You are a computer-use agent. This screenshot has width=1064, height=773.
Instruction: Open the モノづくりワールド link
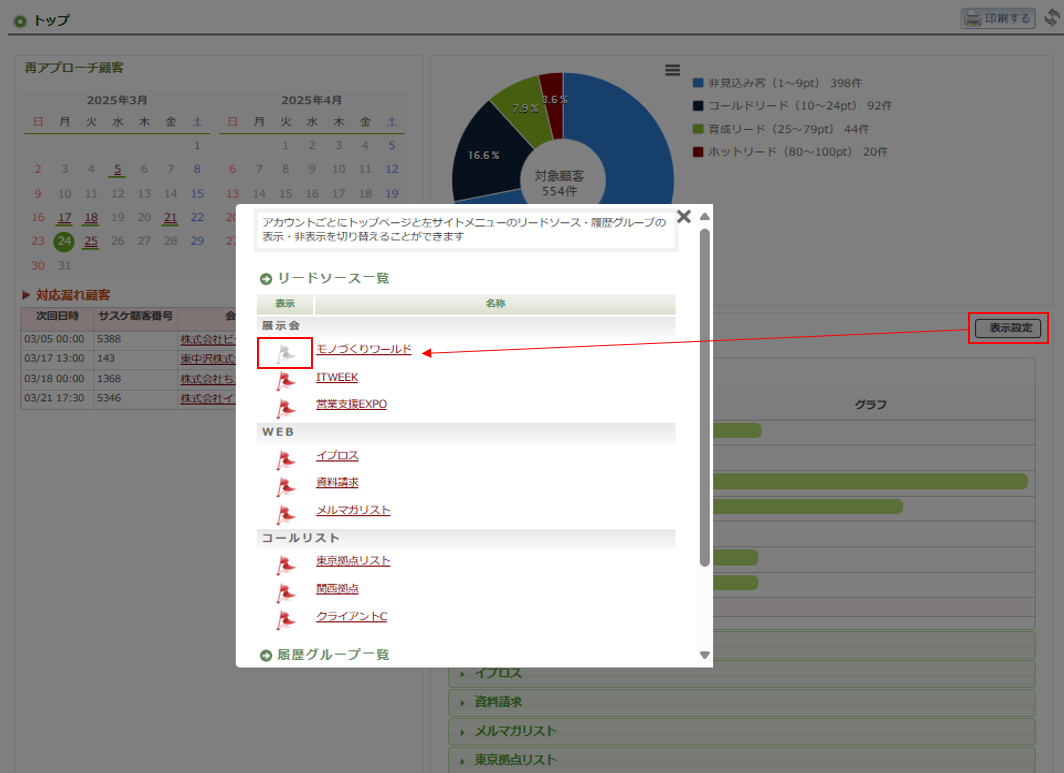364,349
